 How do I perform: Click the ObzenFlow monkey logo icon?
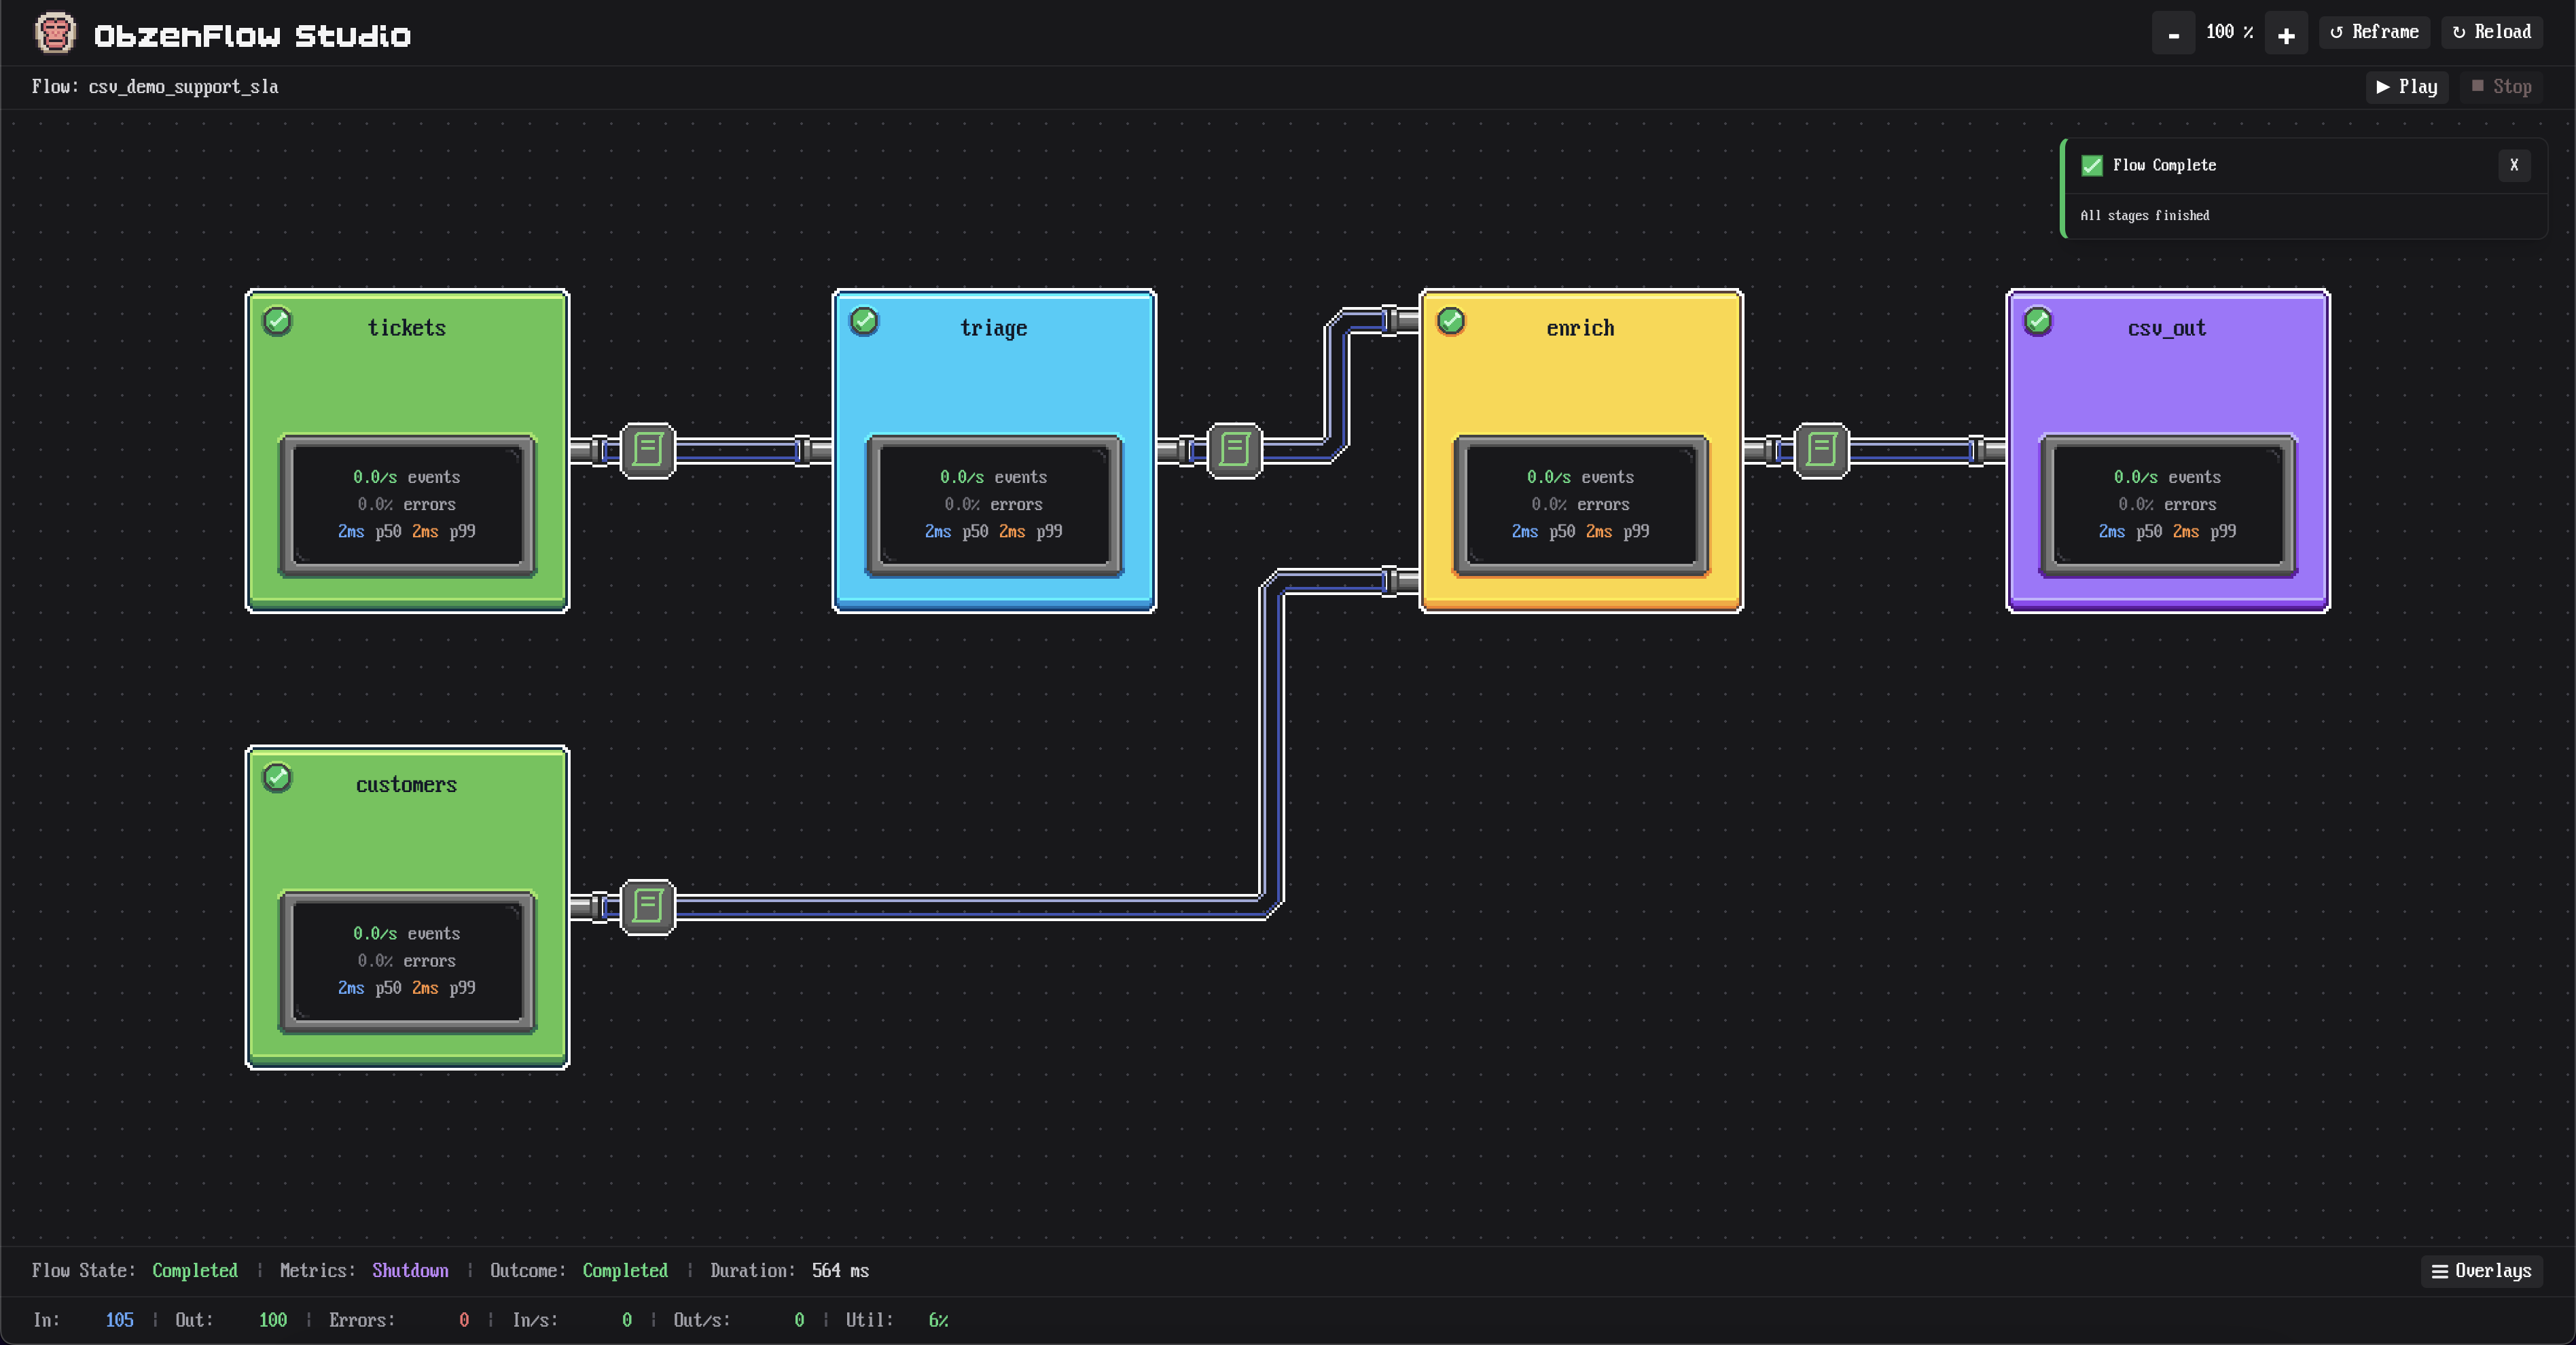[x=55, y=33]
